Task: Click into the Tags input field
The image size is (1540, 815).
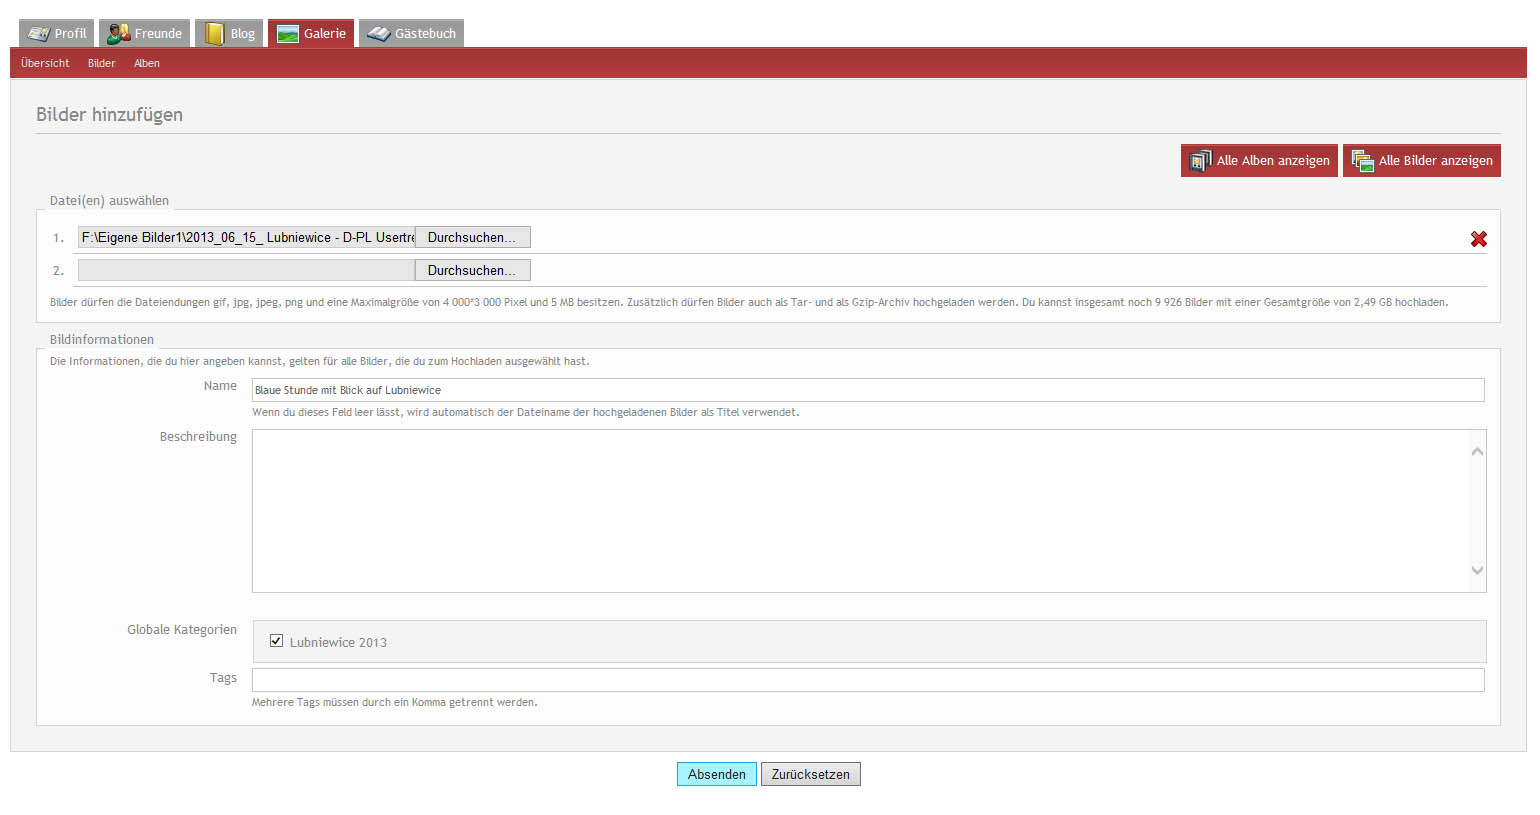Action: (867, 680)
